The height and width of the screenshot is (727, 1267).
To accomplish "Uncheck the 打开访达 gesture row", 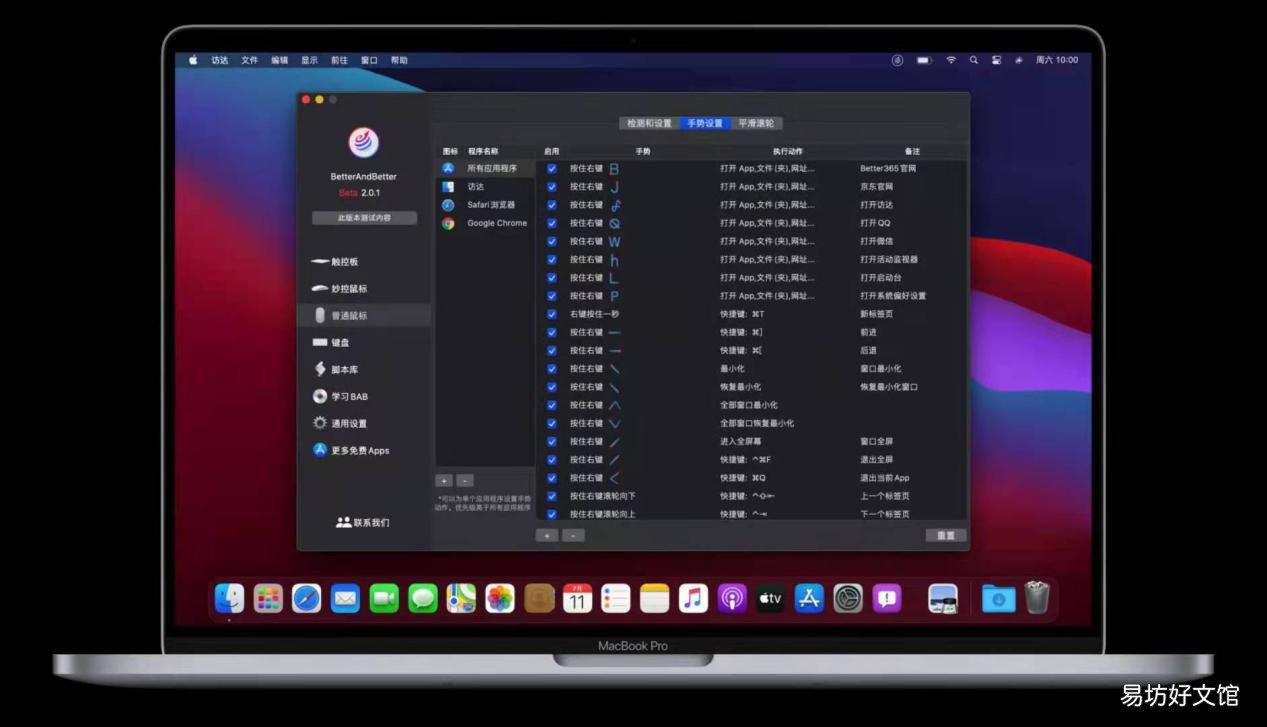I will click(551, 205).
